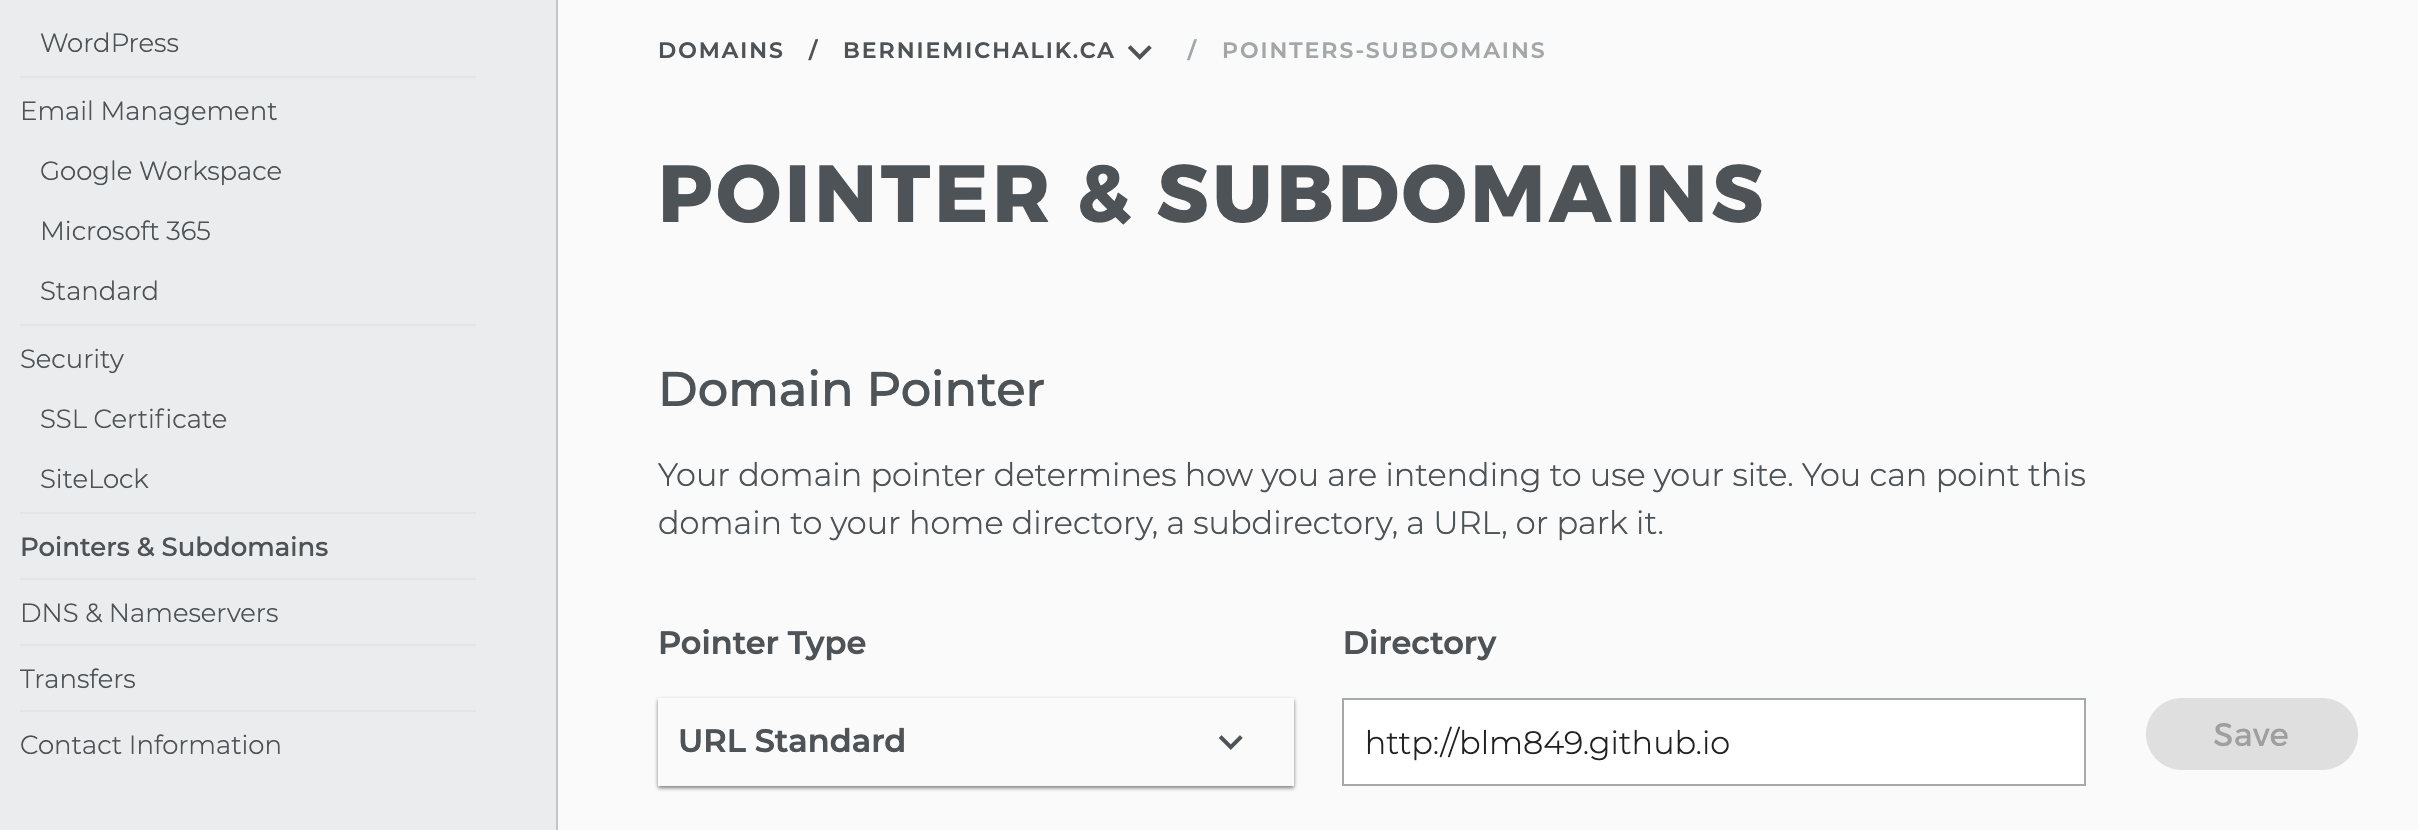Go to Transfers page
This screenshot has height=830, width=2418.
click(x=77, y=679)
